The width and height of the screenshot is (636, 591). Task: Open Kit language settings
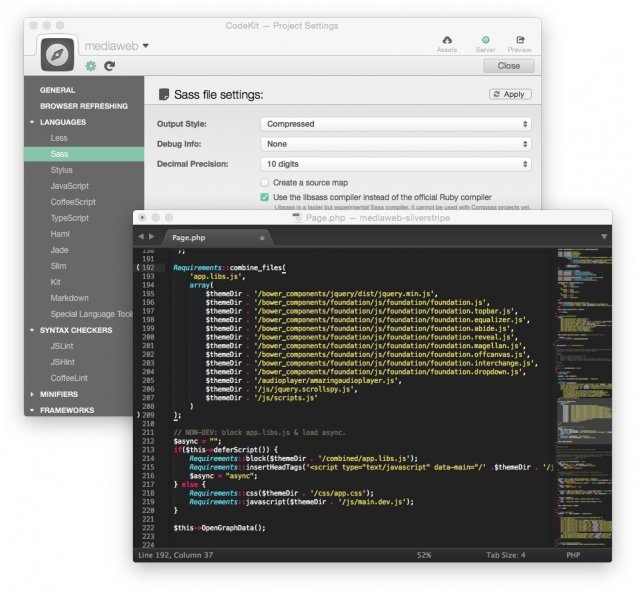coord(56,282)
